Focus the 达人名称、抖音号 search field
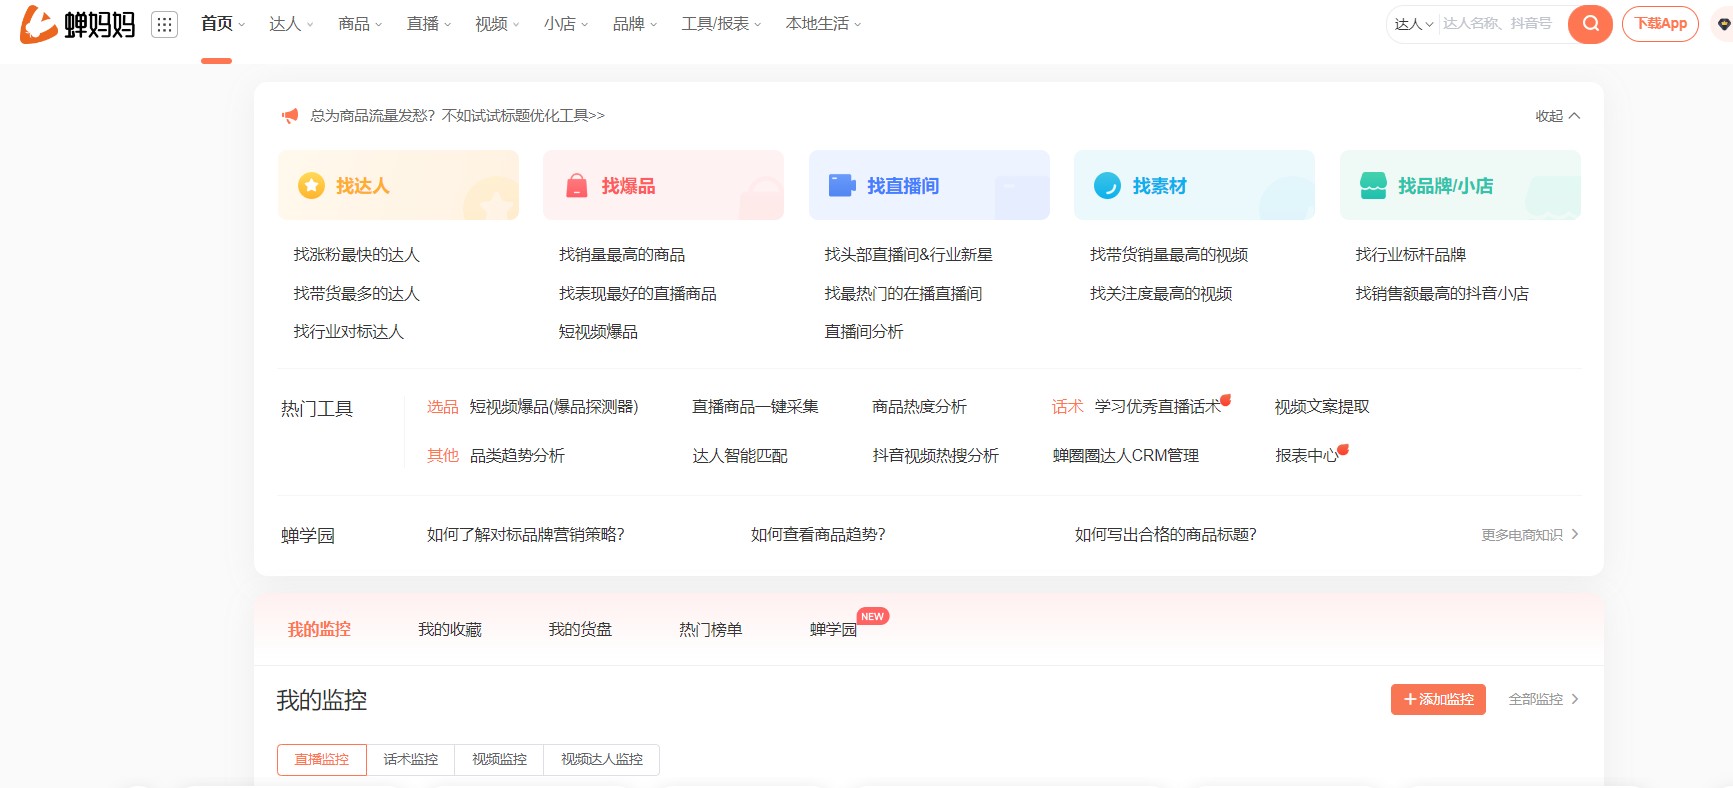This screenshot has height=788, width=1733. click(x=1502, y=24)
